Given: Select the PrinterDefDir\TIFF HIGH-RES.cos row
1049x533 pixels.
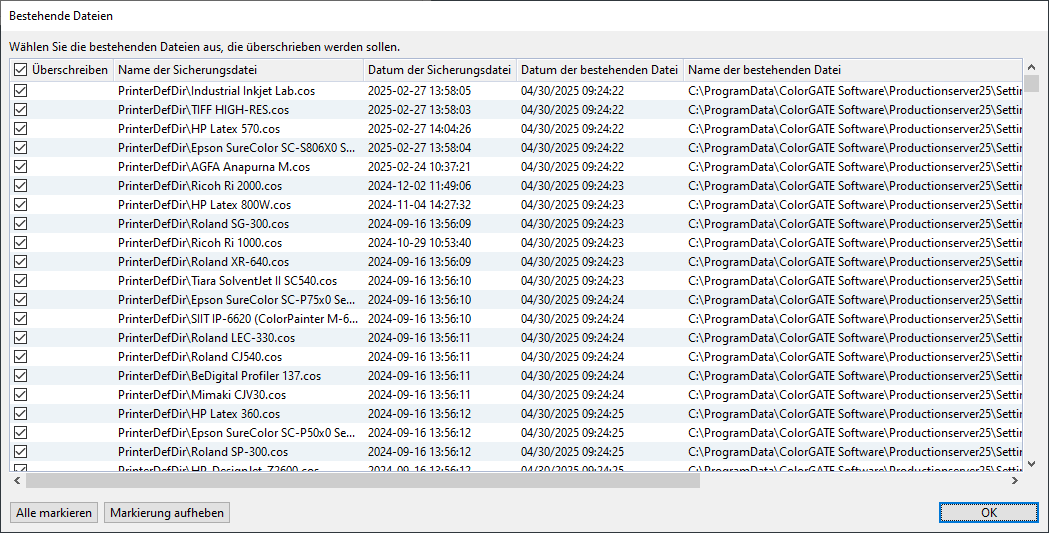Looking at the screenshot, I should 203,110.
